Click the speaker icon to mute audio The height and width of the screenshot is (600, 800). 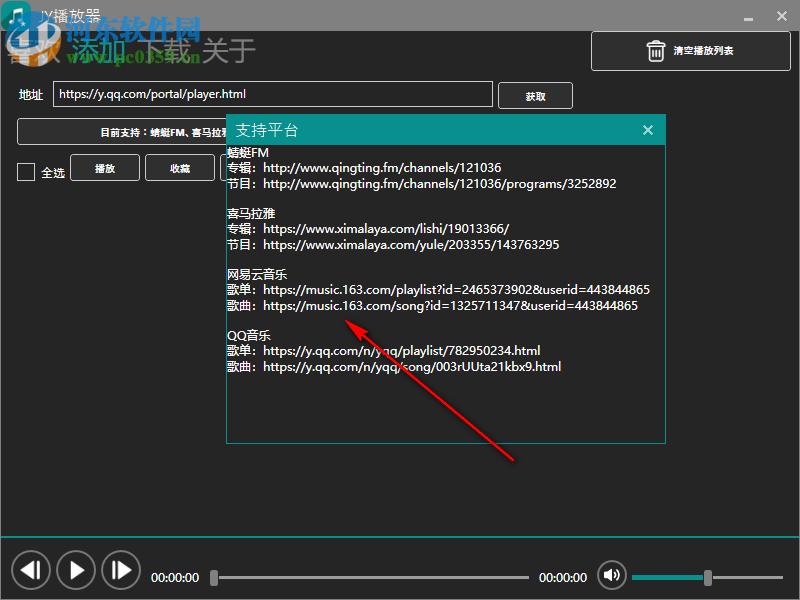coord(611,575)
